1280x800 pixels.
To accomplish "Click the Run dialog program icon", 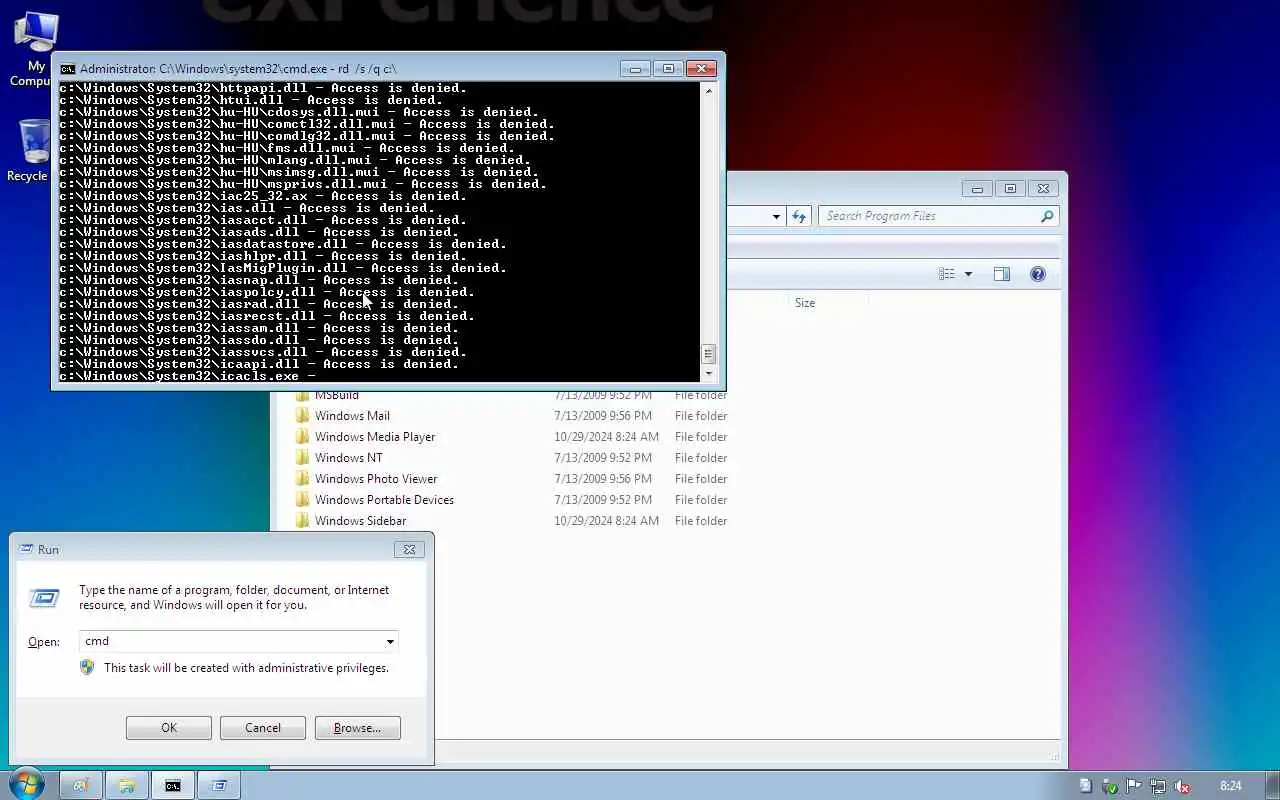I will [44, 598].
